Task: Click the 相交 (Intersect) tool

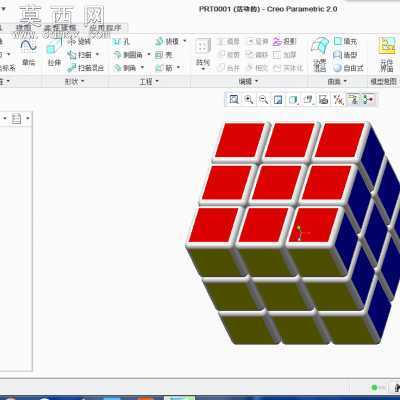Action: pos(257,68)
